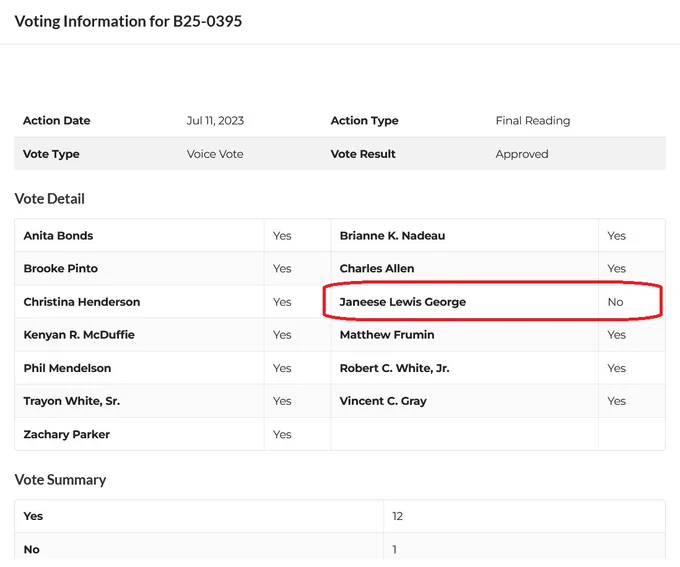Image resolution: width=680 pixels, height=567 pixels.
Task: Click the 'Jul 11, 2023' date value
Action: 215,121
